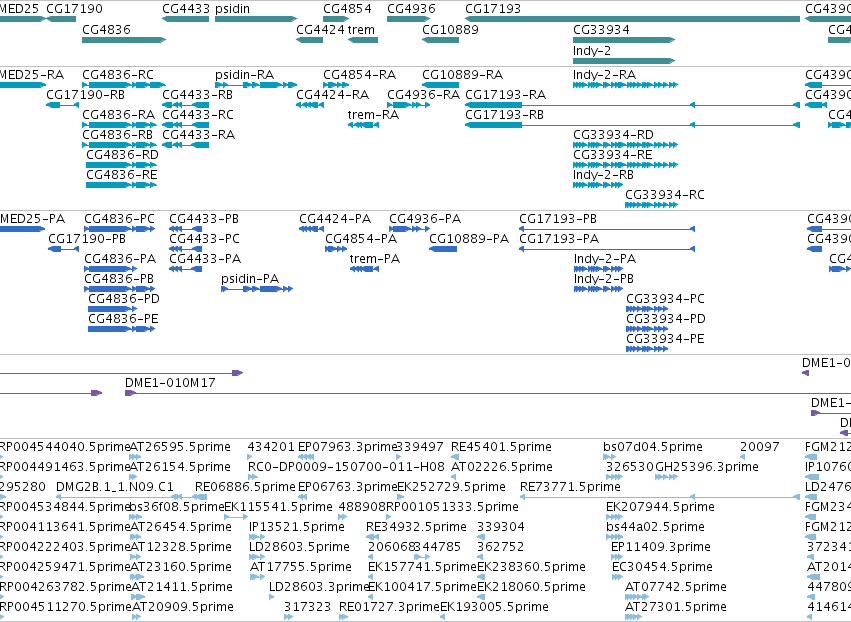Click the CG4836-RC transcript label
The height and width of the screenshot is (622, 851).
point(118,74)
